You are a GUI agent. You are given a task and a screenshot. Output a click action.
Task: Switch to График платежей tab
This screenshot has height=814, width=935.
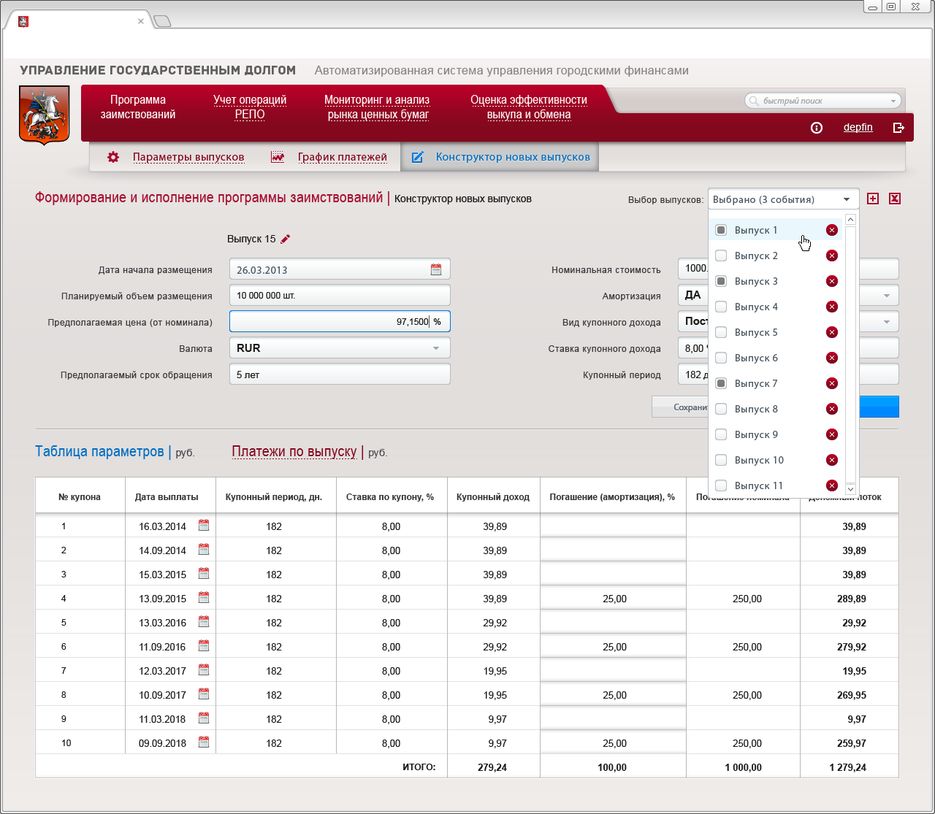(342, 157)
